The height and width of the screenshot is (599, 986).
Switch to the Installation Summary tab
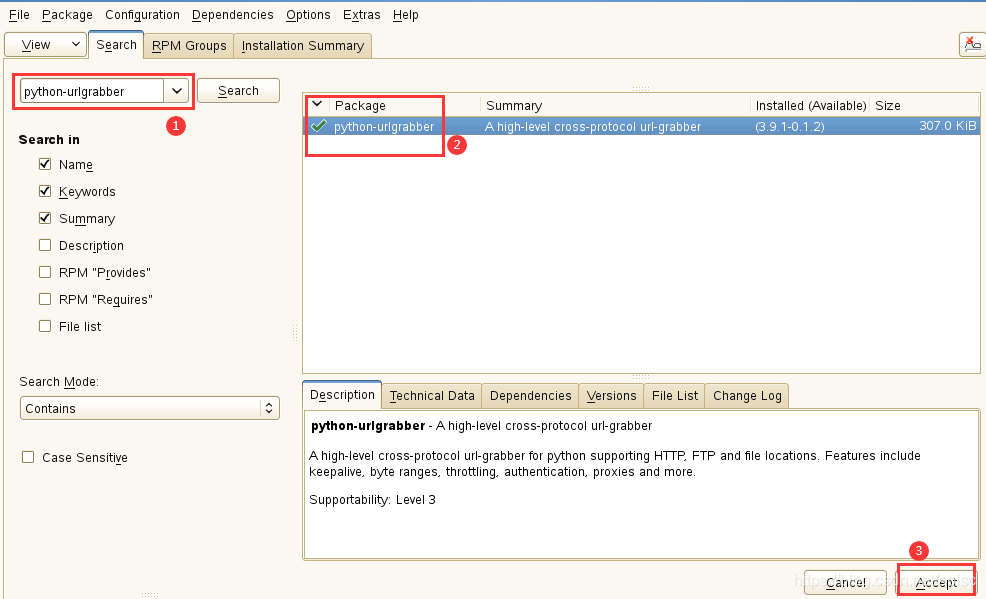pos(302,45)
